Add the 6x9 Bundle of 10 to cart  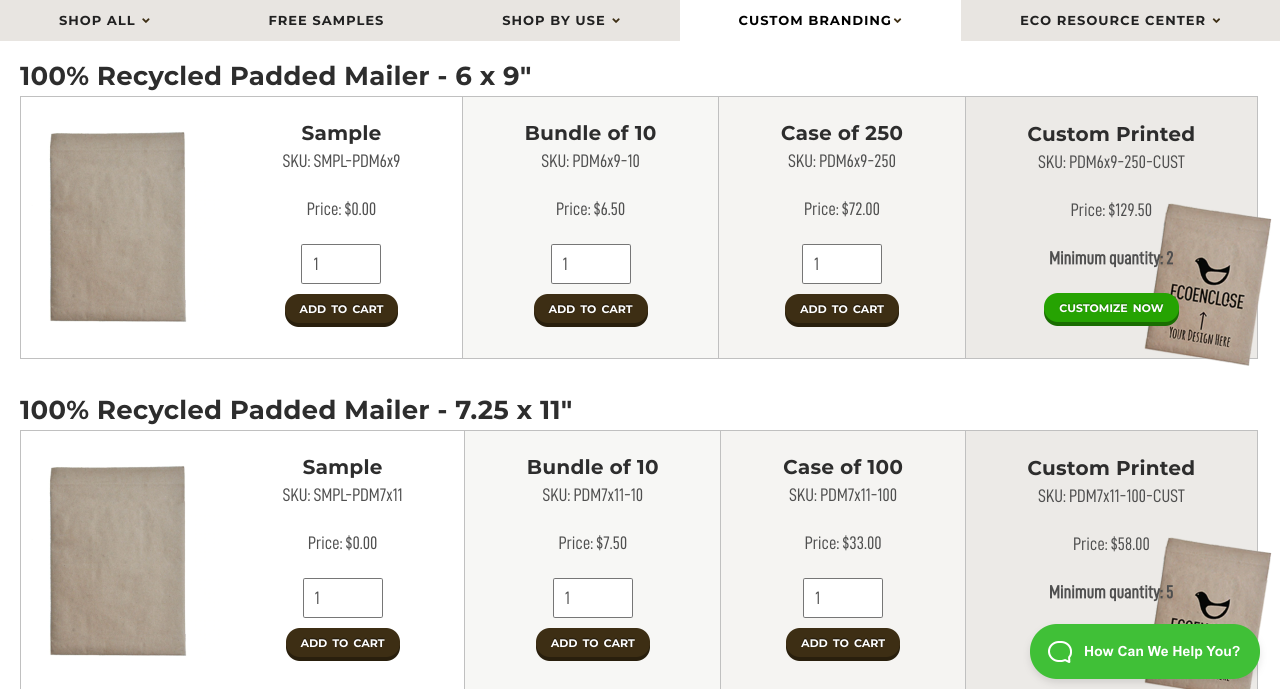pyautogui.click(x=590, y=310)
